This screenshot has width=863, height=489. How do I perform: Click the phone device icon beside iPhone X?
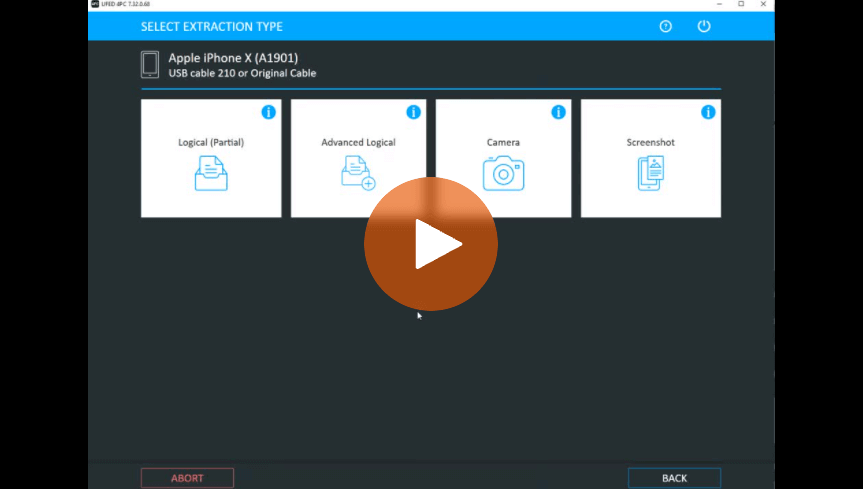pos(150,65)
